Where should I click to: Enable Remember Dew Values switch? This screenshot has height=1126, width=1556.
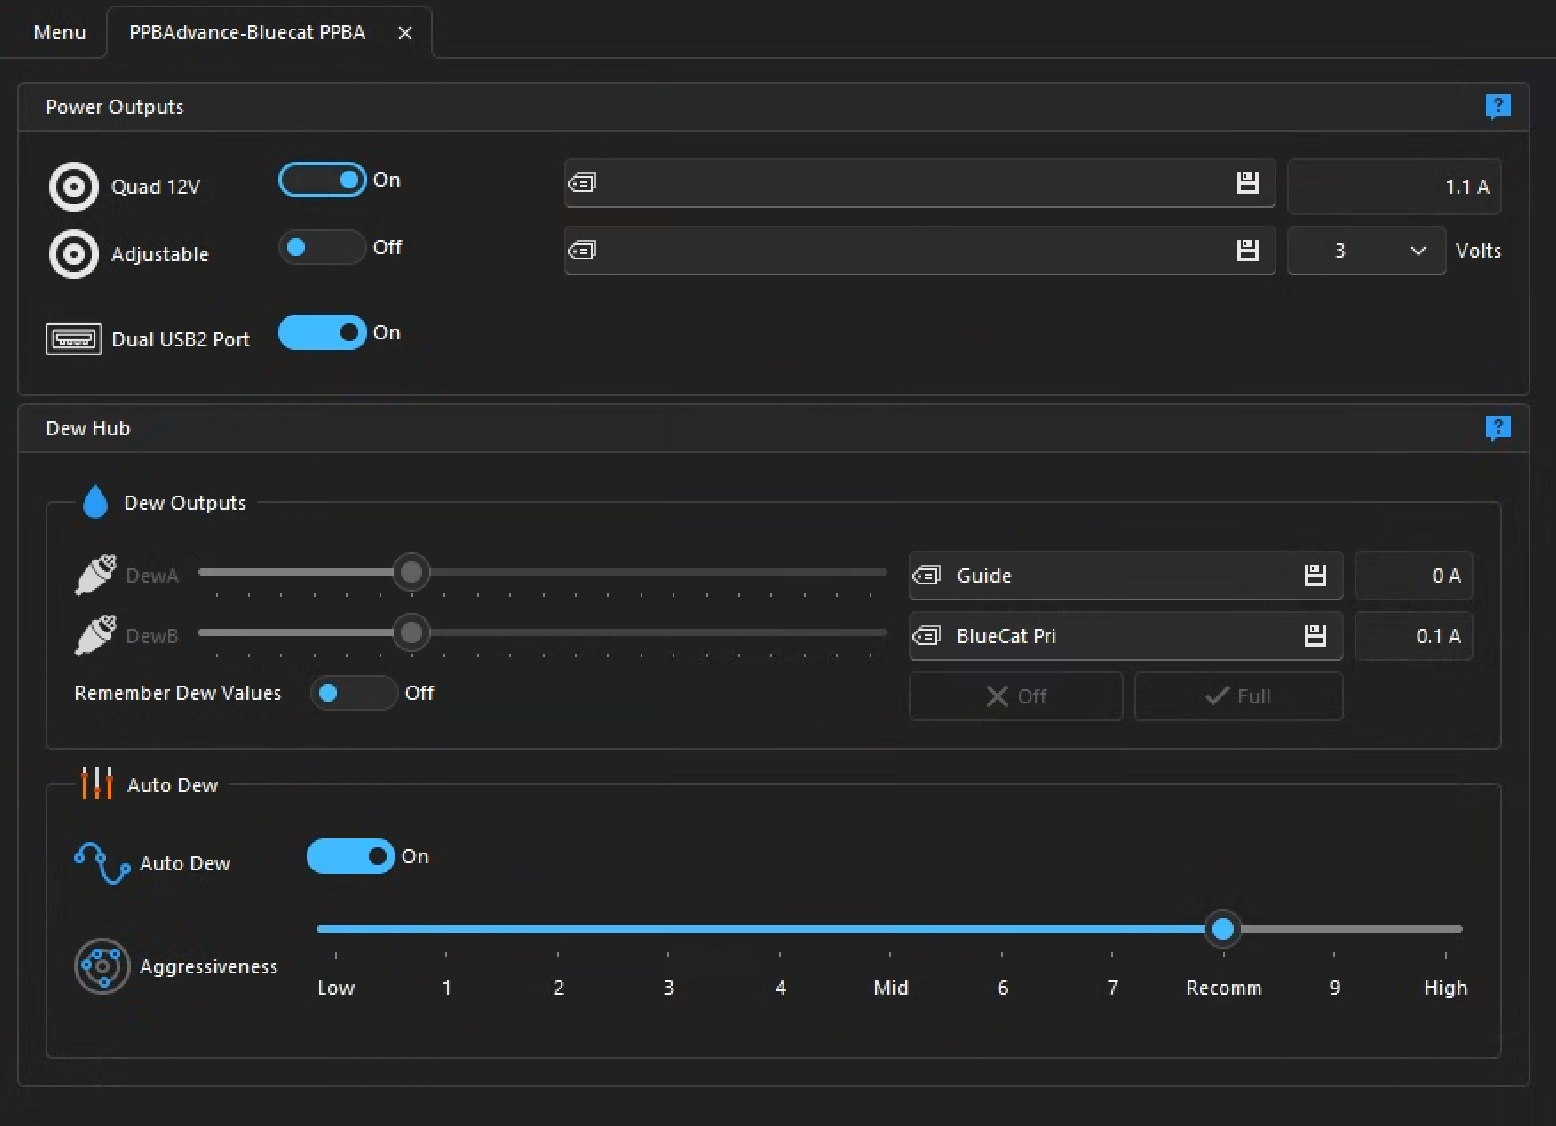(x=354, y=693)
